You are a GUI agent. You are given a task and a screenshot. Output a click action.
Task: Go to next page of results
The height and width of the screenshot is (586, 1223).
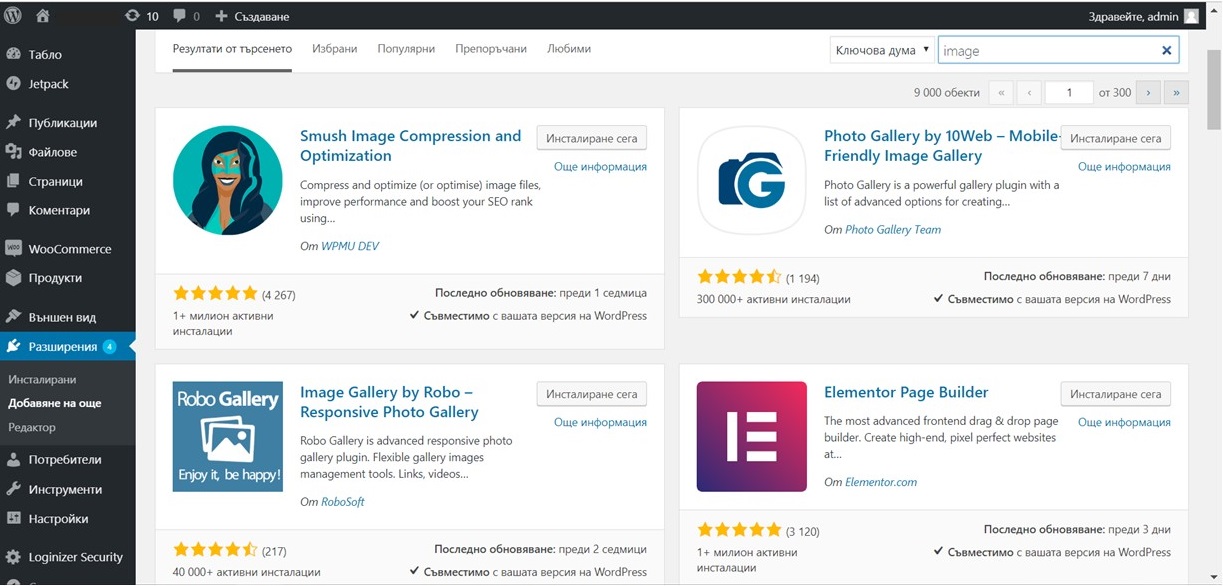pos(1148,93)
